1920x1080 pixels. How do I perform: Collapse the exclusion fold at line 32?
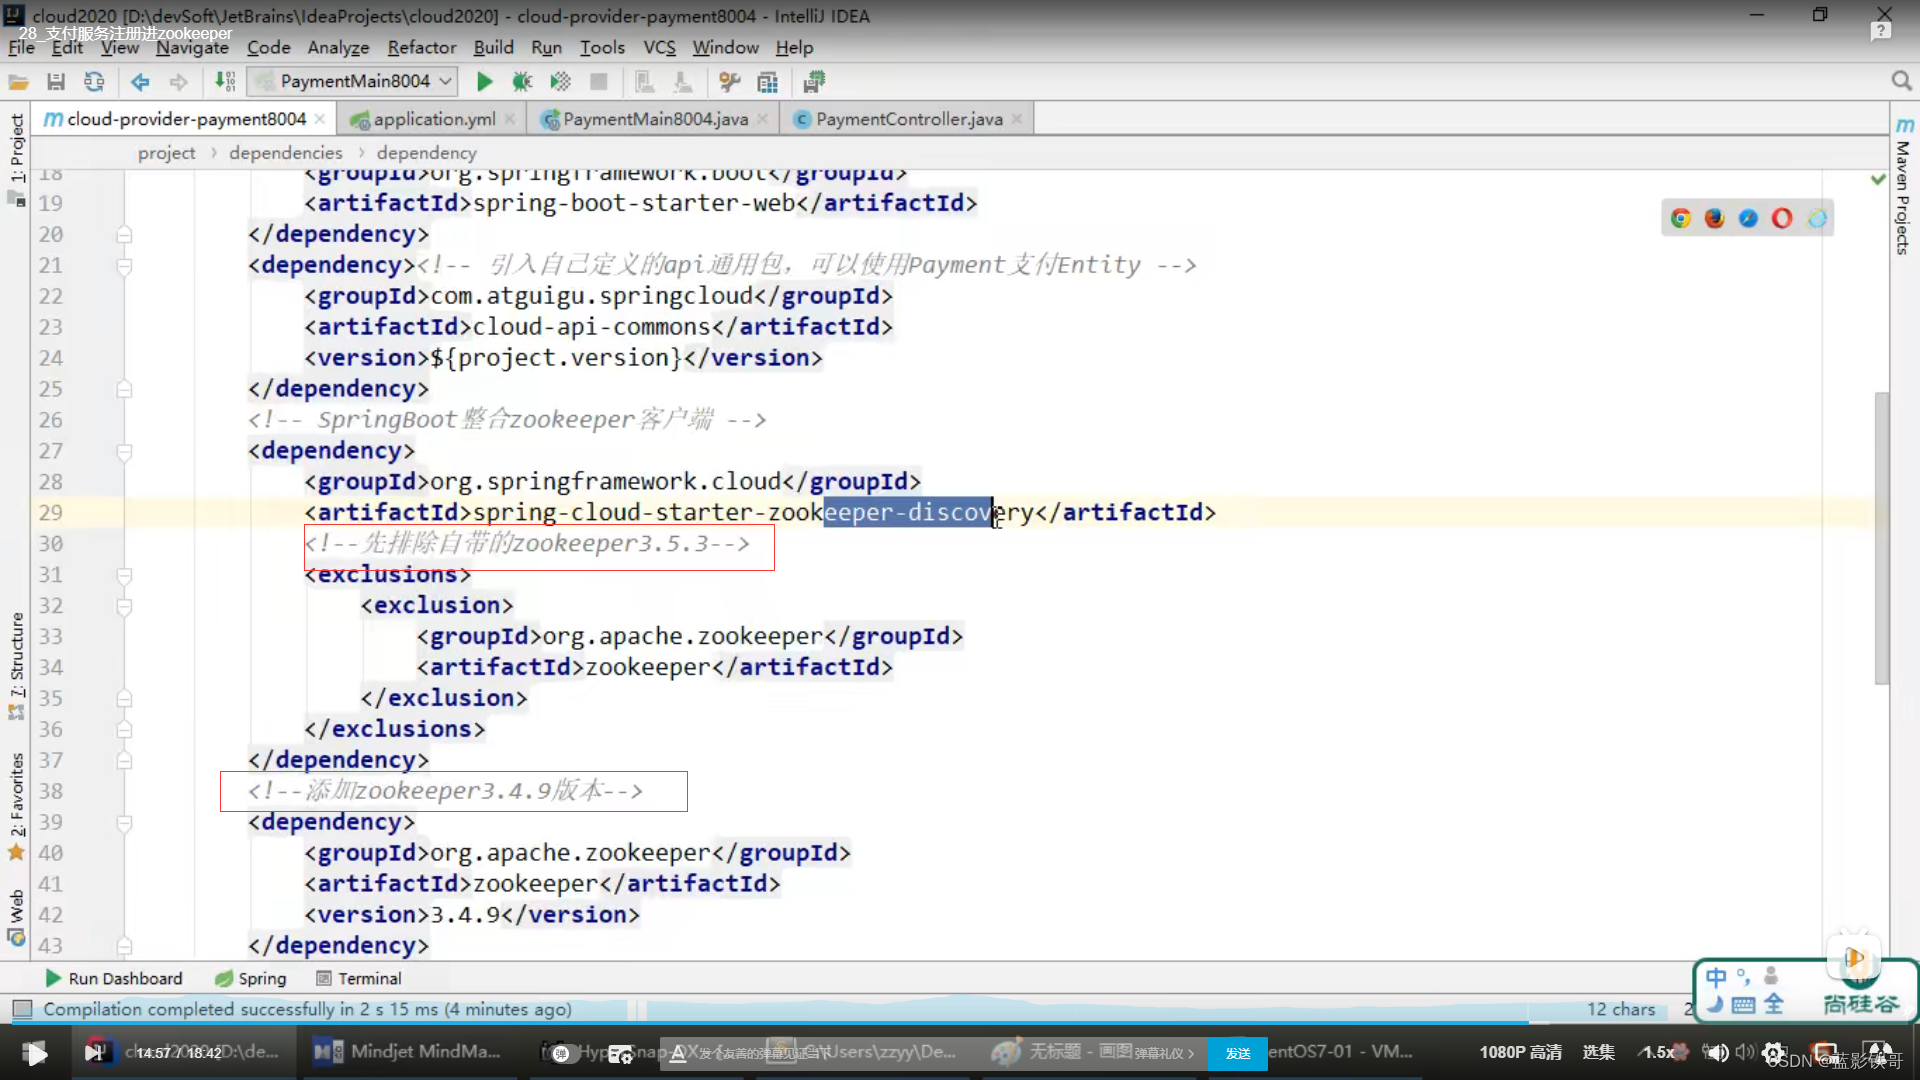(x=124, y=607)
